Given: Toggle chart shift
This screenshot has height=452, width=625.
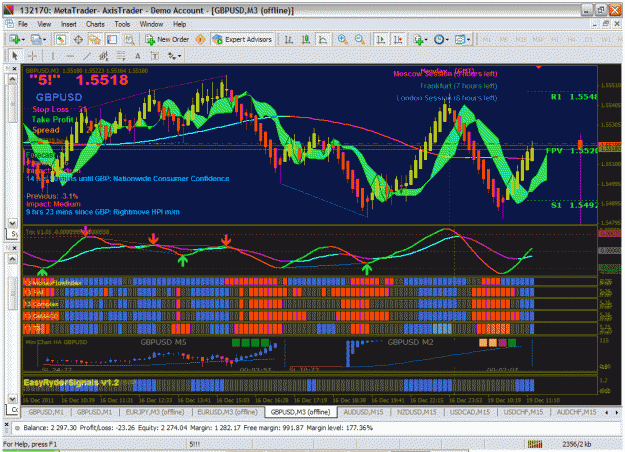Looking at the screenshot, I should [398, 39].
